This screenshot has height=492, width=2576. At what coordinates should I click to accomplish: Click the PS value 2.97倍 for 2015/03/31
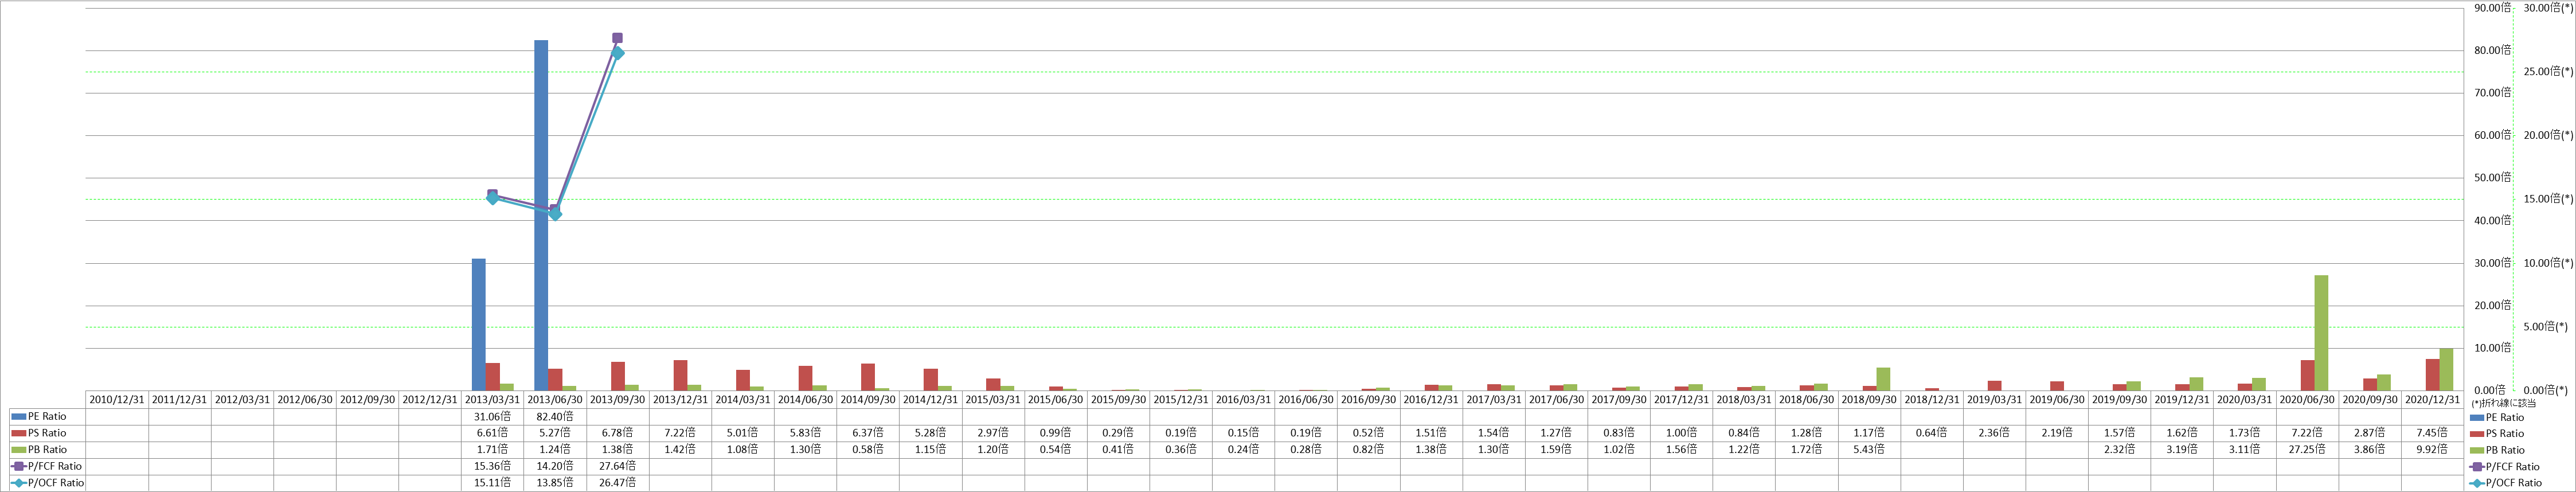(993, 433)
